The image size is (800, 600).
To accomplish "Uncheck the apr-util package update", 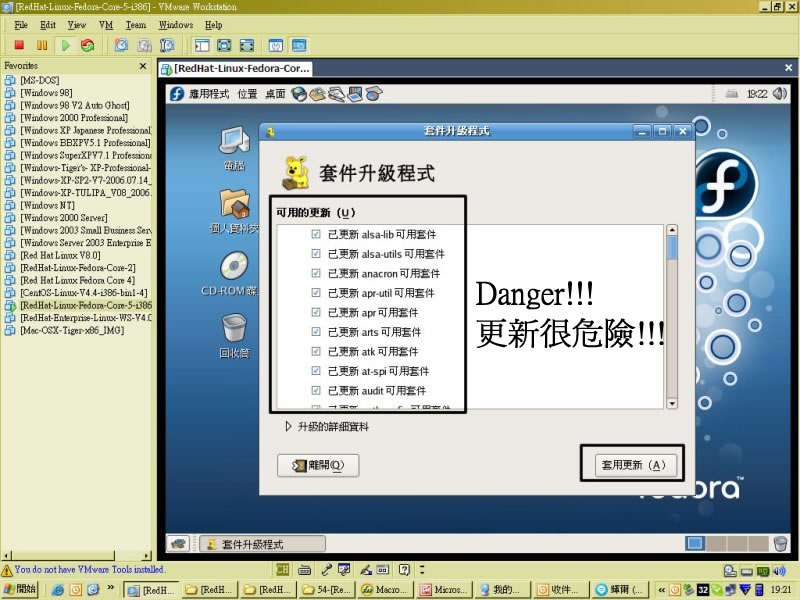I will [x=316, y=293].
